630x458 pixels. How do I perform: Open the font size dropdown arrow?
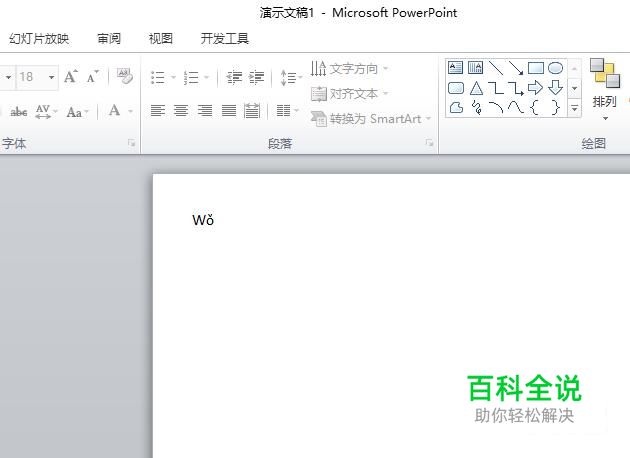click(x=51, y=77)
